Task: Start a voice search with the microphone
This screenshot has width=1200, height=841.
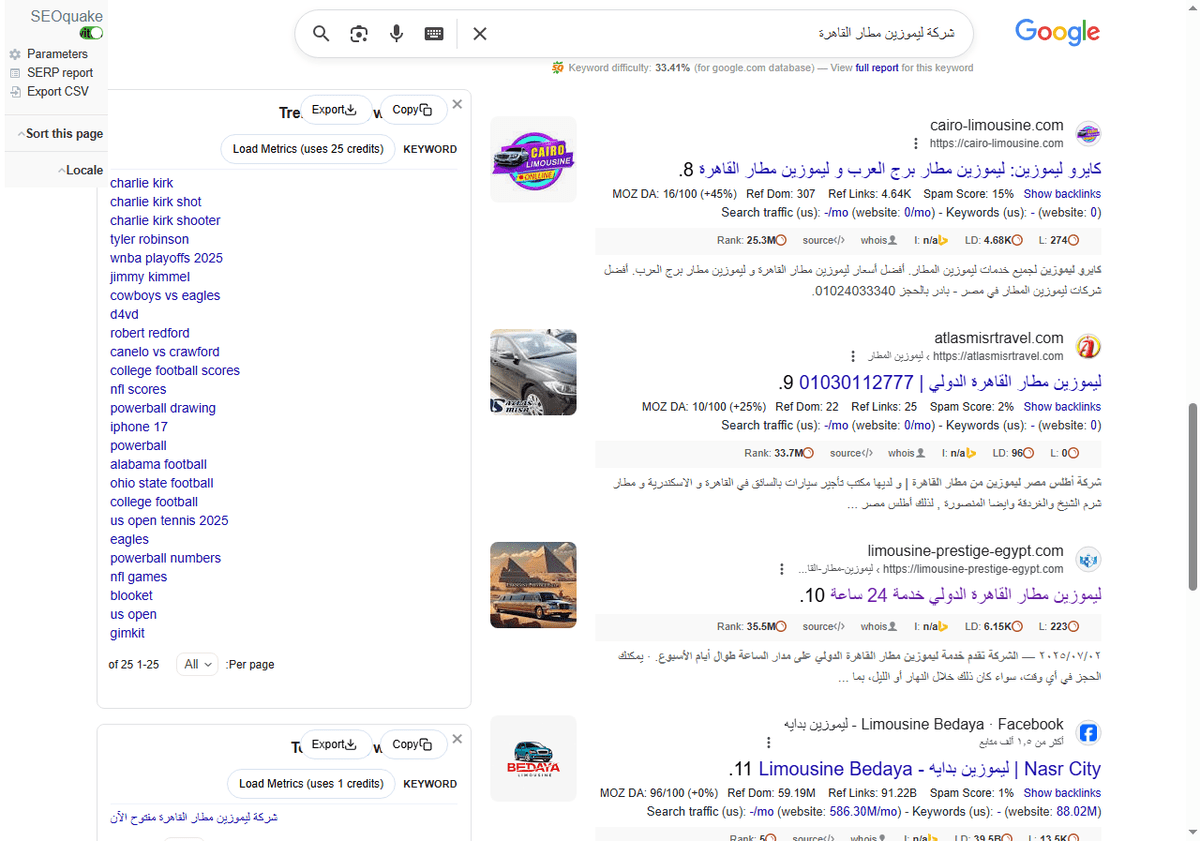Action: 396,33
